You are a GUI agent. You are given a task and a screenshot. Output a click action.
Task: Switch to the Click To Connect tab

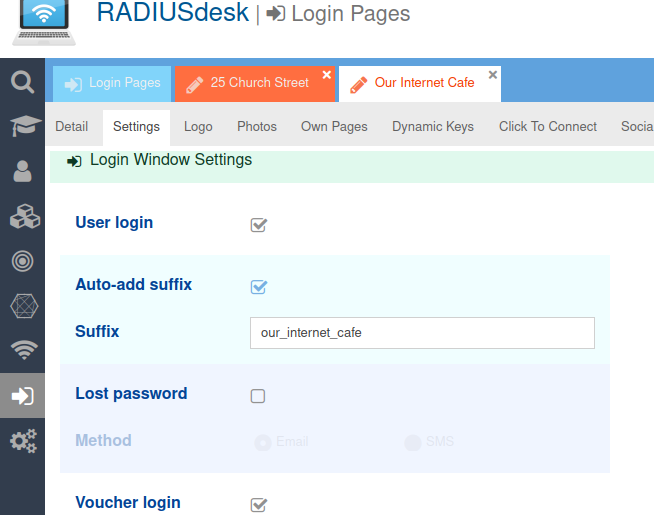click(x=547, y=127)
